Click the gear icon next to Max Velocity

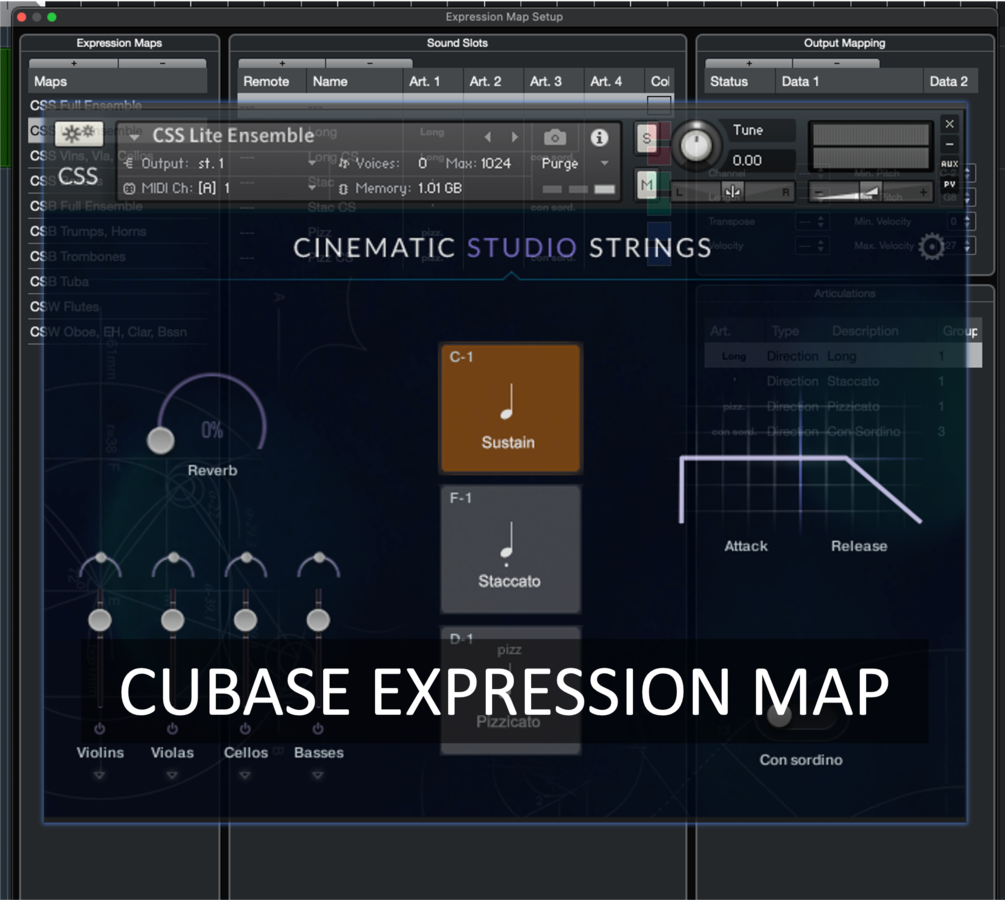pyautogui.click(x=933, y=247)
